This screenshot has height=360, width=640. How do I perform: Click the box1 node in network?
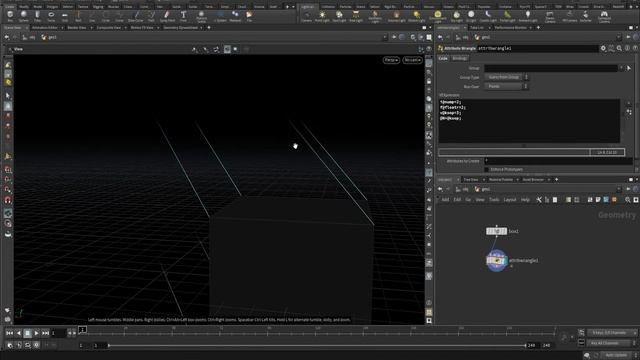coord(496,231)
